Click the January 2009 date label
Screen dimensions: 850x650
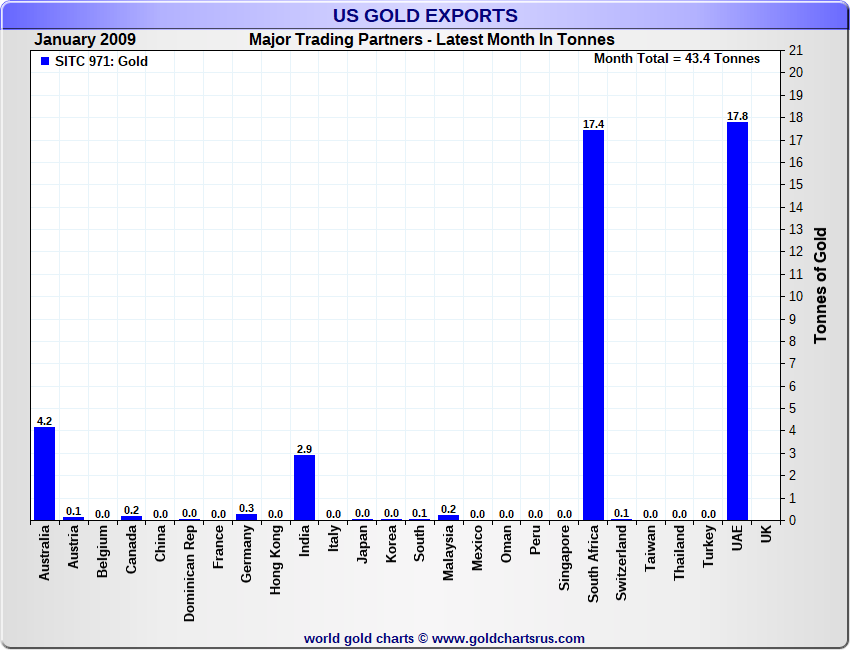pos(85,40)
